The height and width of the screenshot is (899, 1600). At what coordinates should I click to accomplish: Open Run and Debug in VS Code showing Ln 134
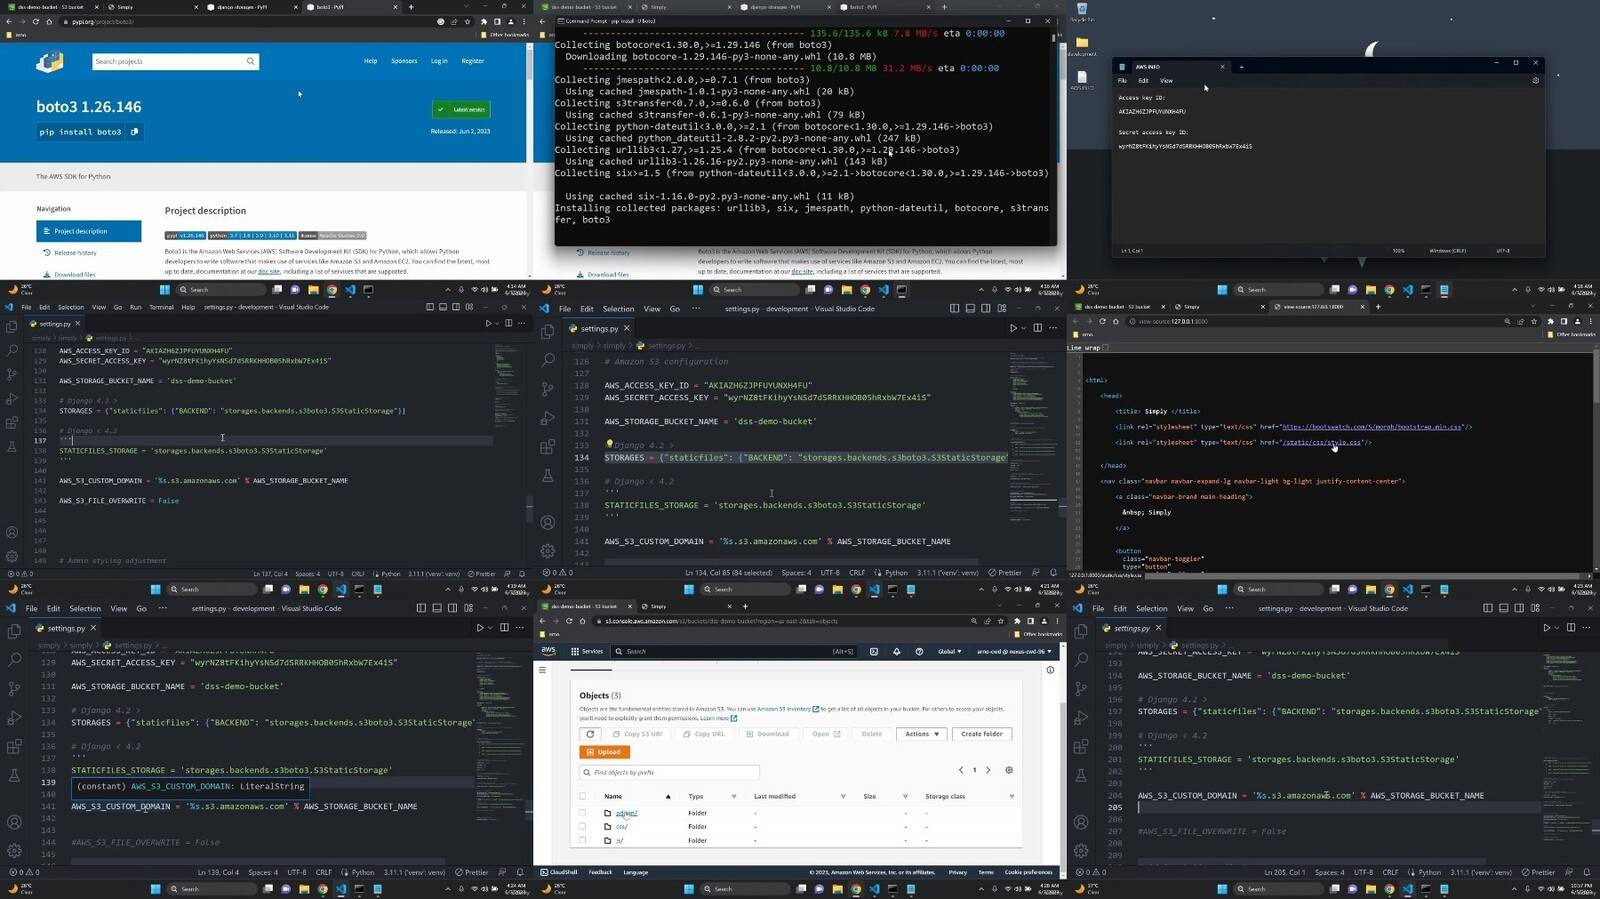[x=547, y=417]
